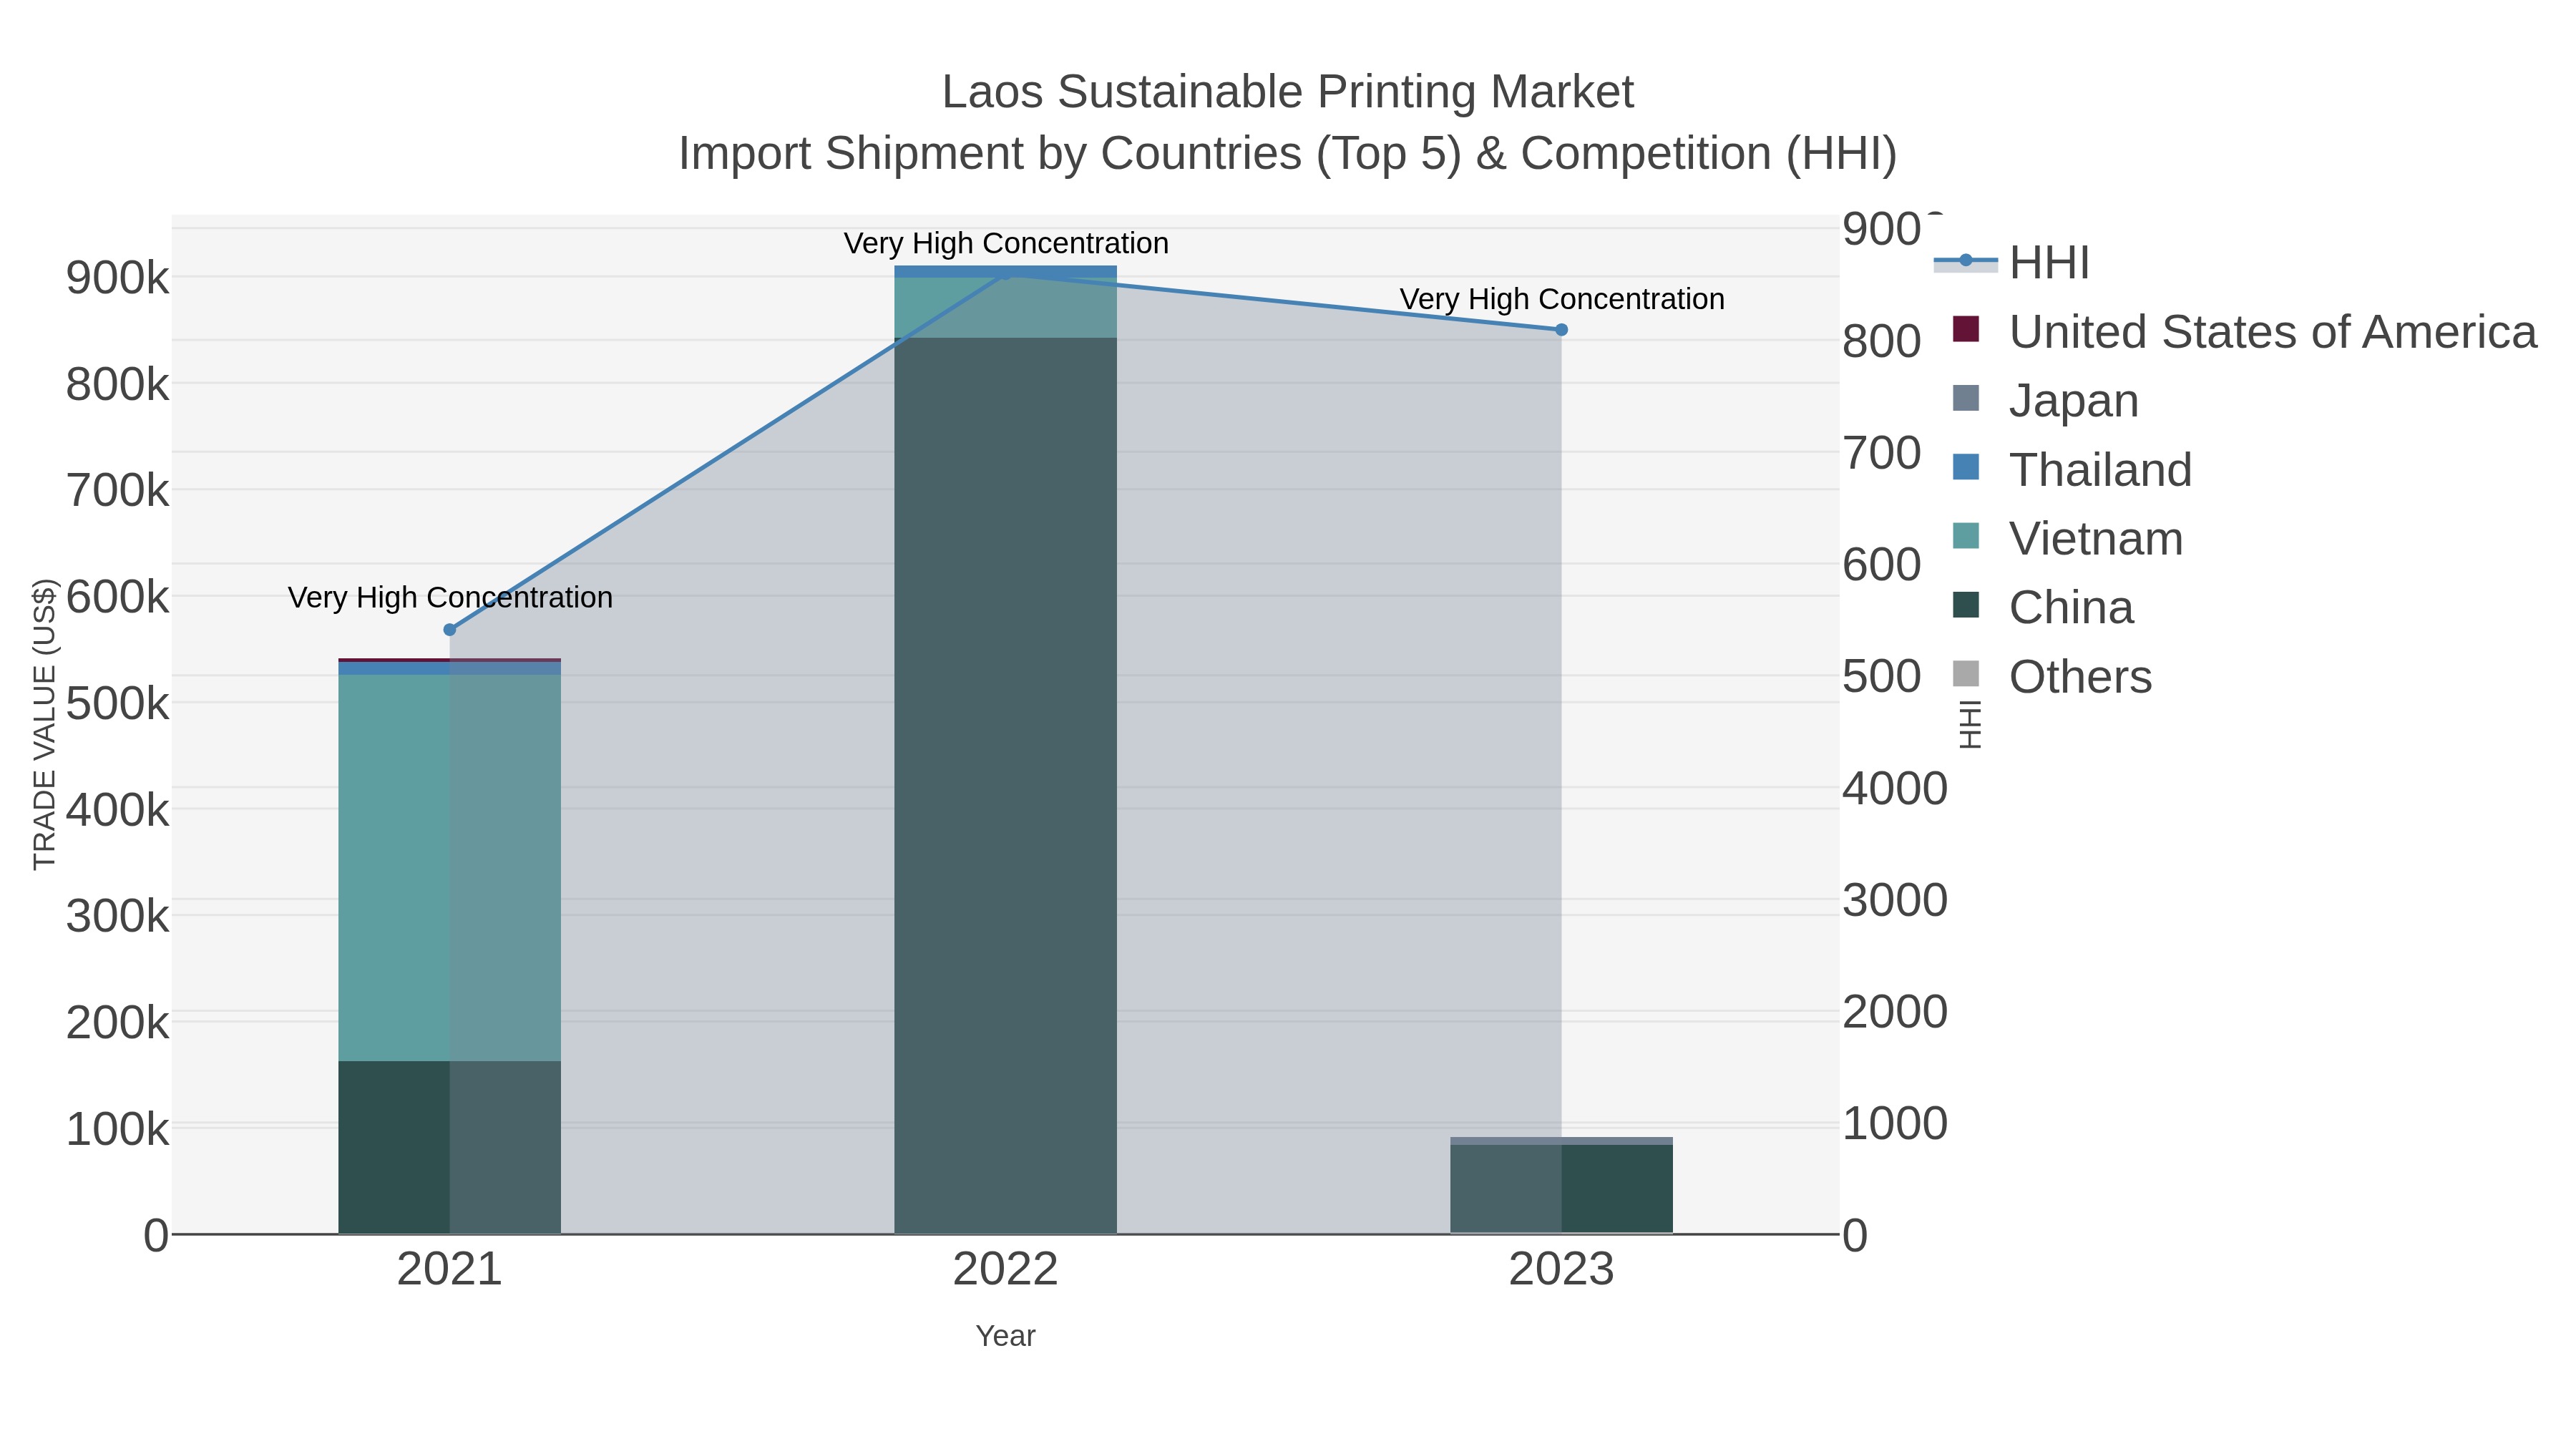Screen dimensions: 2576x1449
Task: Click the 2022 Thailand bar segment
Action: (x=1005, y=272)
